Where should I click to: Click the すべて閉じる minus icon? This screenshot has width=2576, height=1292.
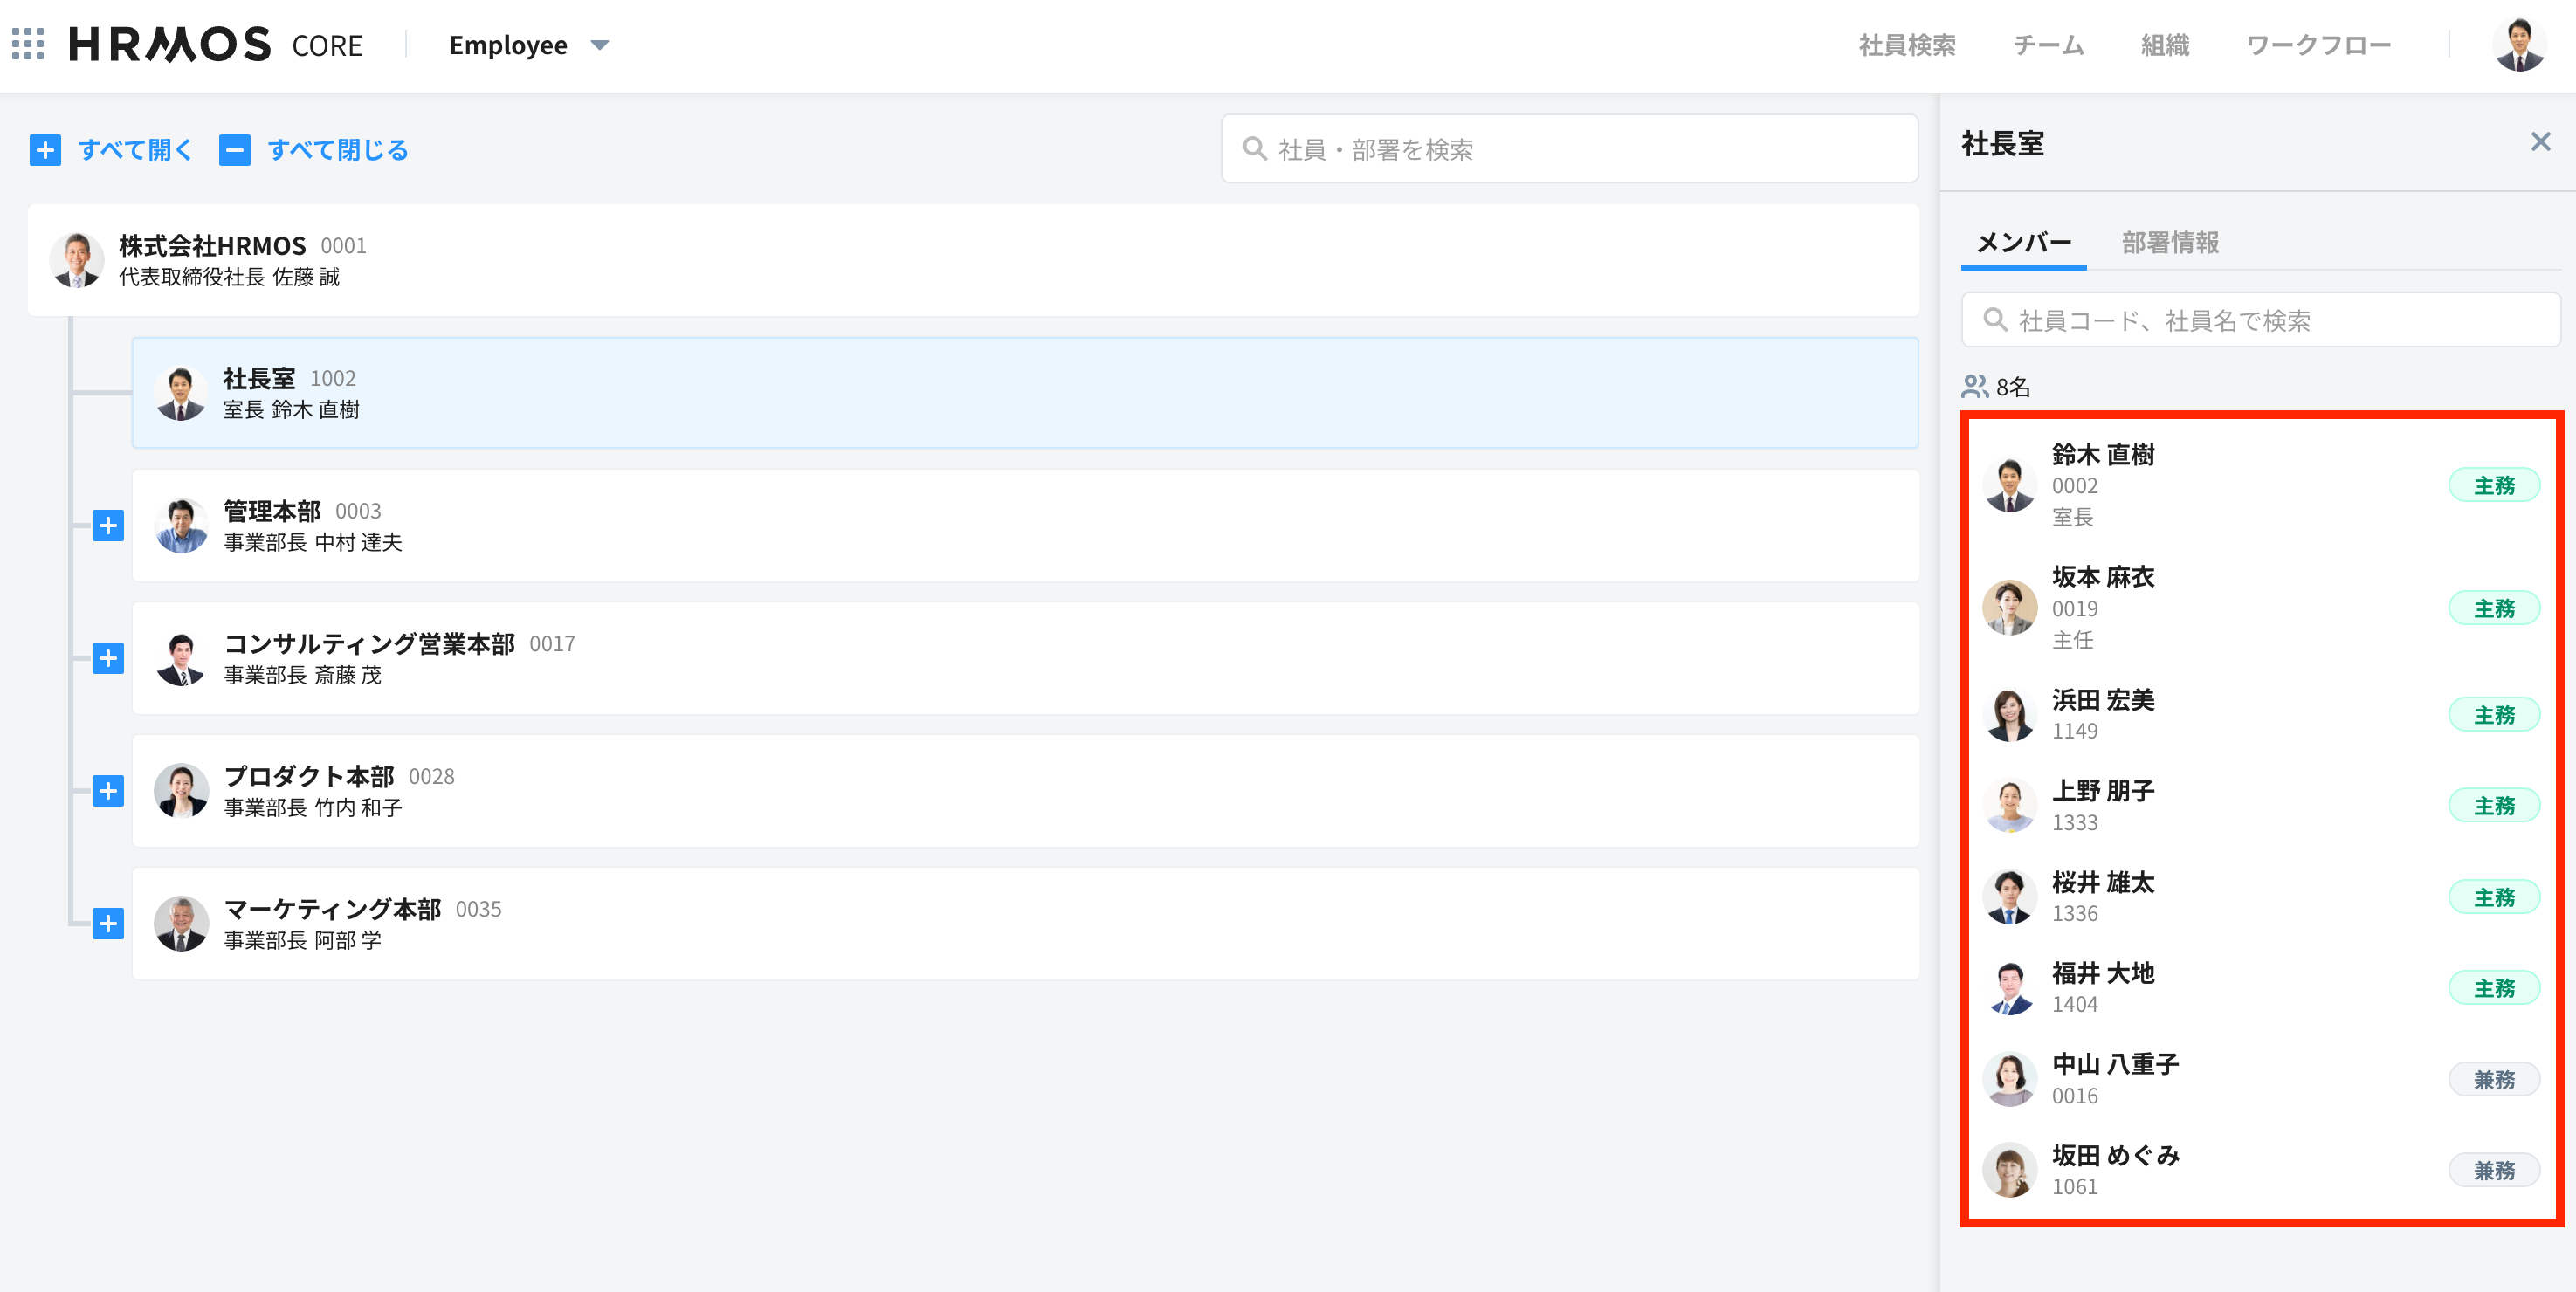235,150
